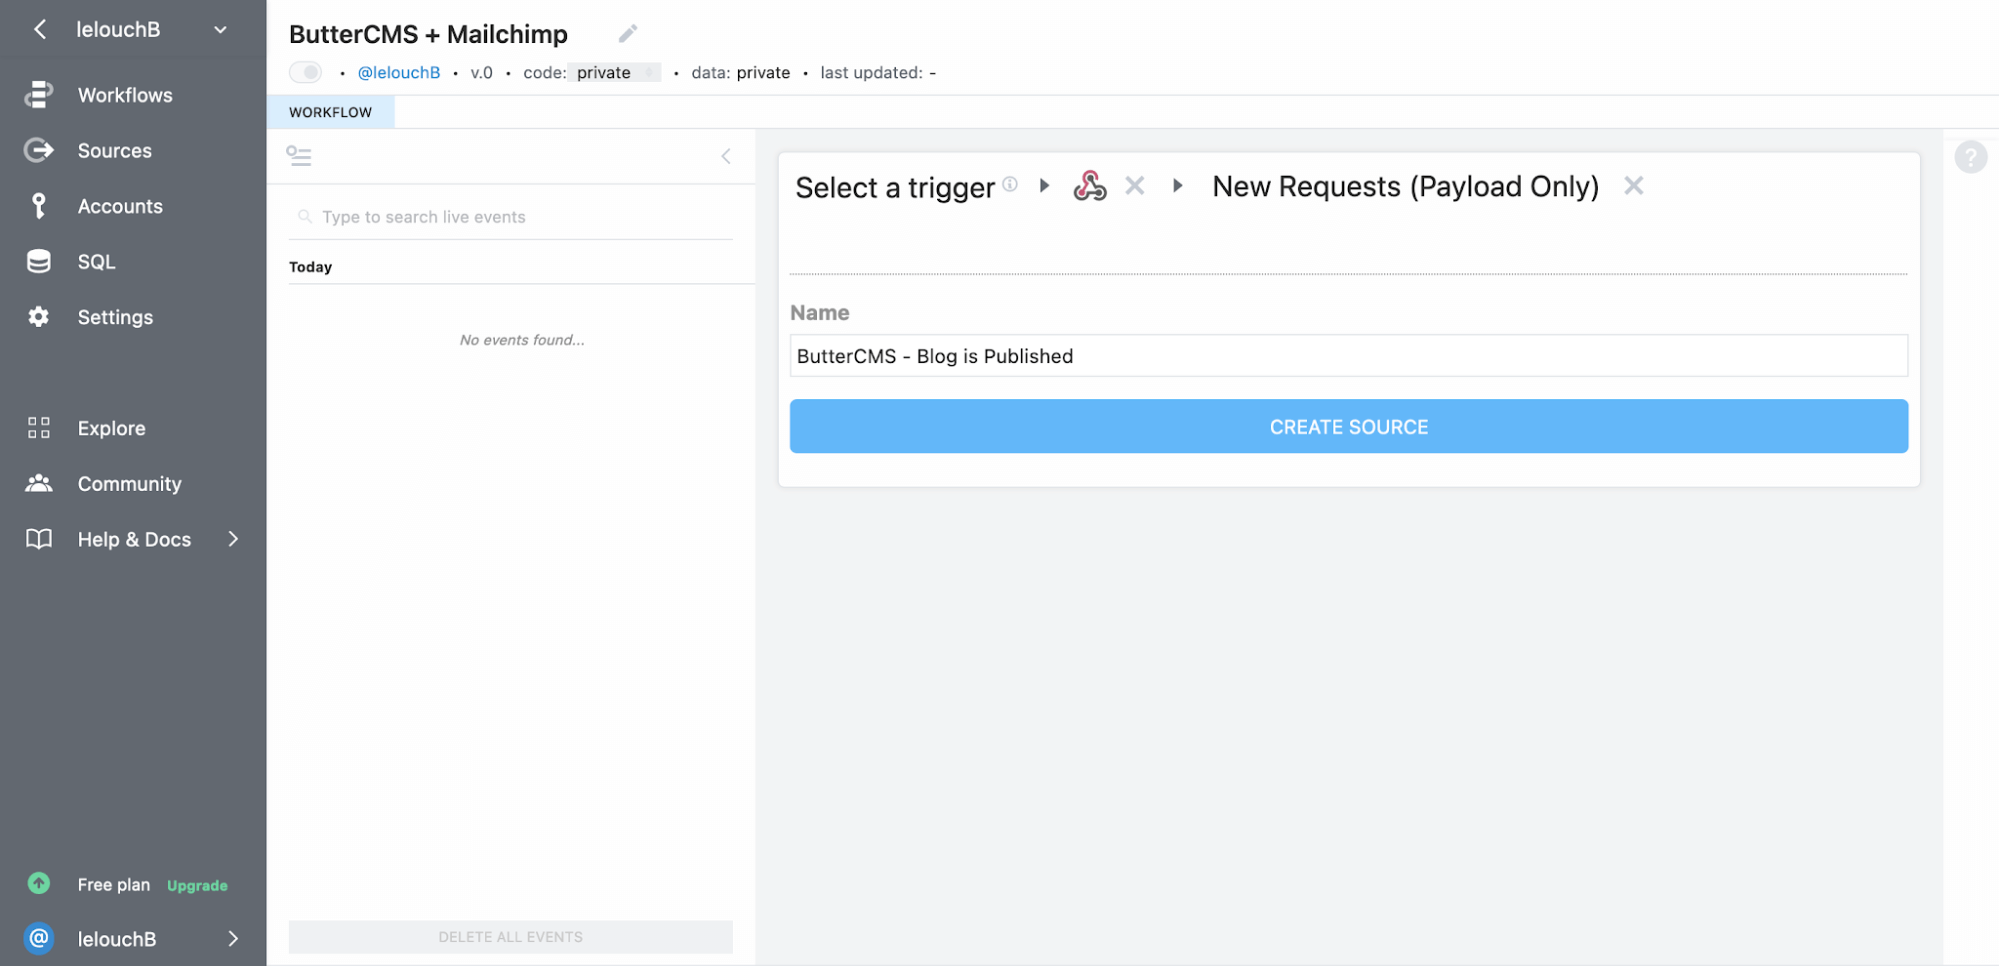Expand the lelouchB workspace dropdown
The height and width of the screenshot is (967, 1999).
pos(220,30)
